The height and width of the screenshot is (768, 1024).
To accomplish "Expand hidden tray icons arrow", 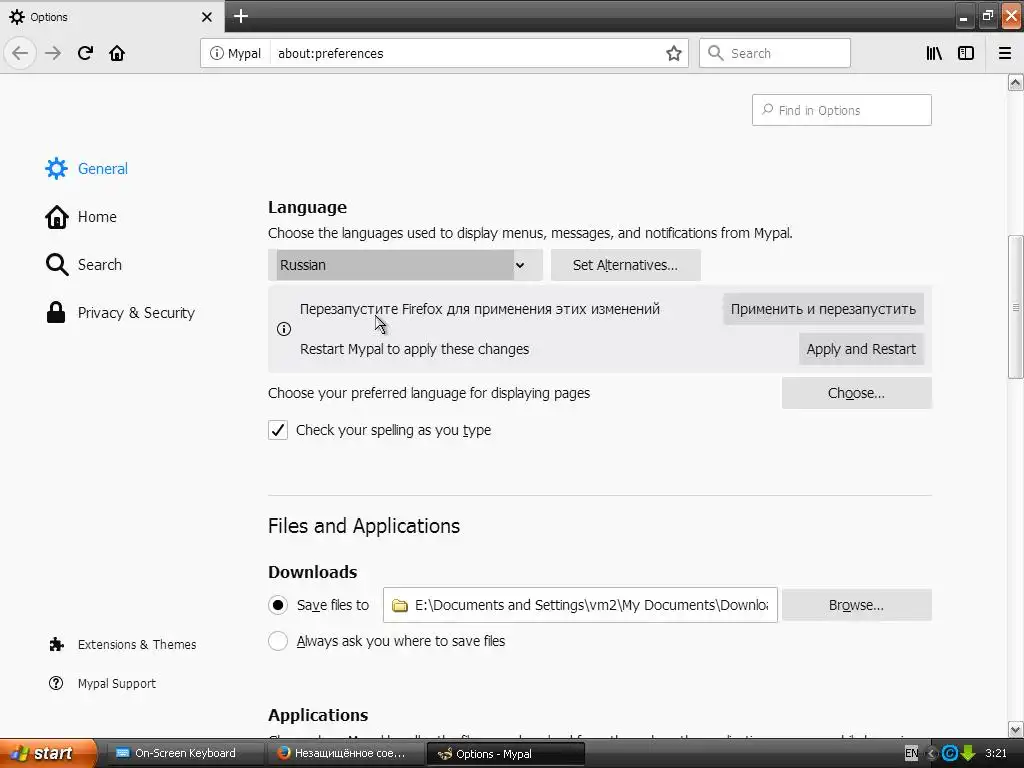I will coord(932,754).
